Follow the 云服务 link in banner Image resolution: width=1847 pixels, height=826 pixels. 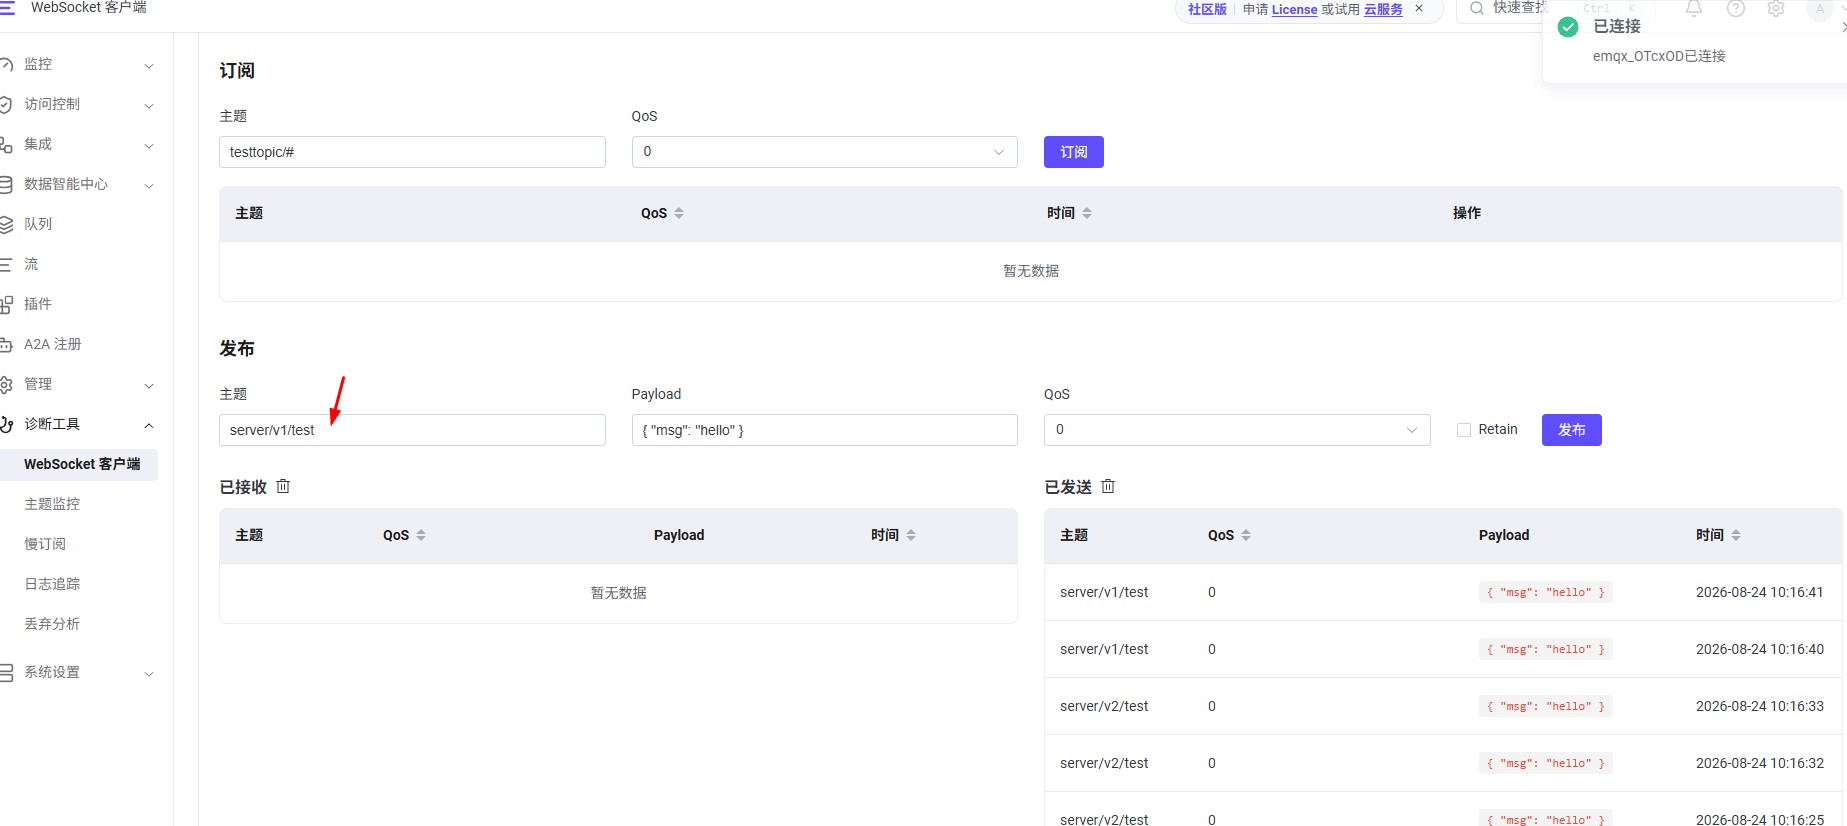point(1383,10)
